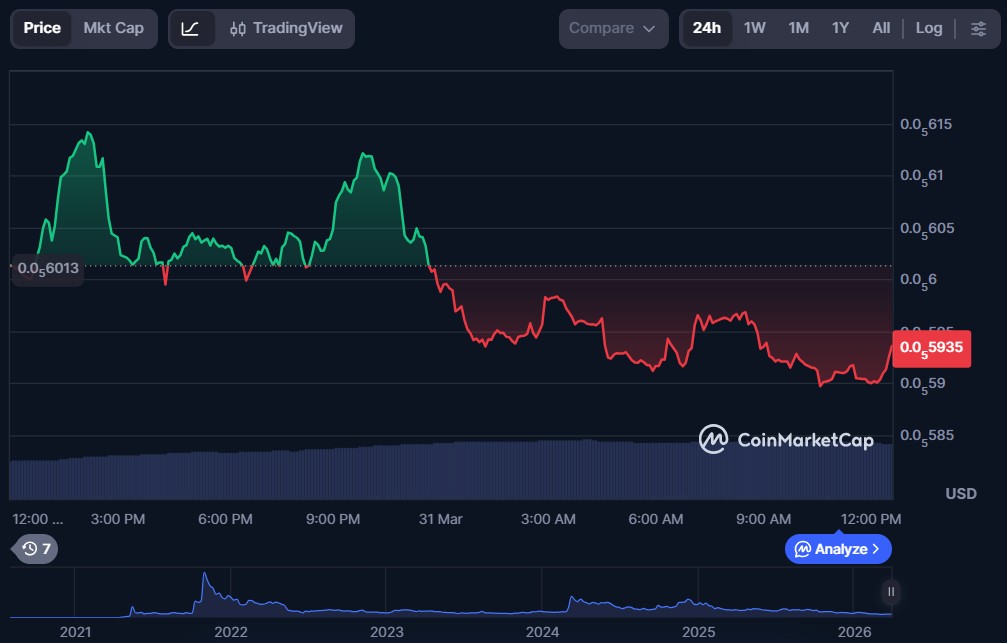Show the 1Y time range

coord(840,29)
